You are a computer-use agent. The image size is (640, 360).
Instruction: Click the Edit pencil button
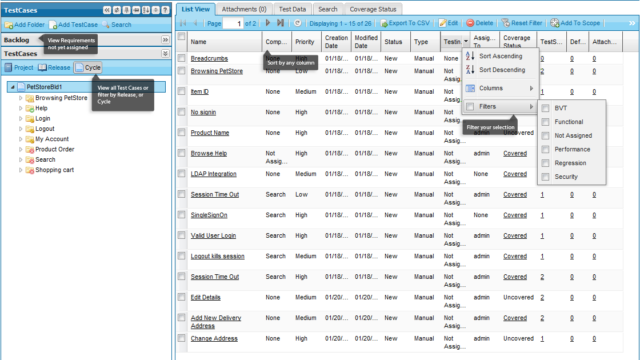click(448, 23)
